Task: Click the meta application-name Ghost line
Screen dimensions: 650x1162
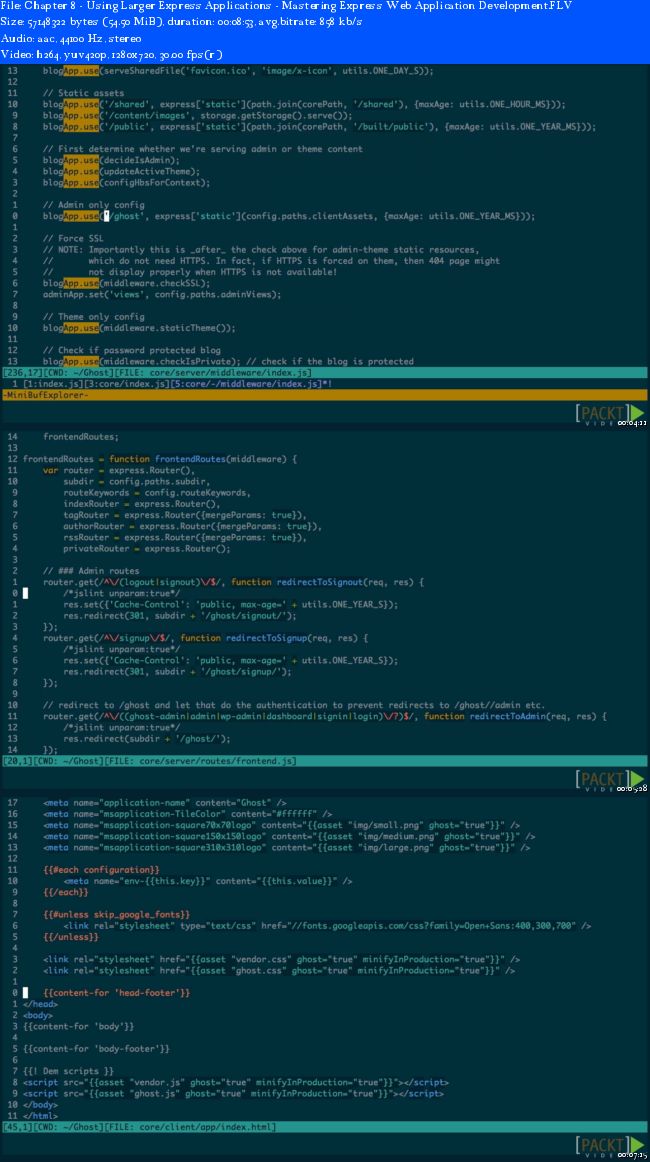Action: click(x=165, y=803)
